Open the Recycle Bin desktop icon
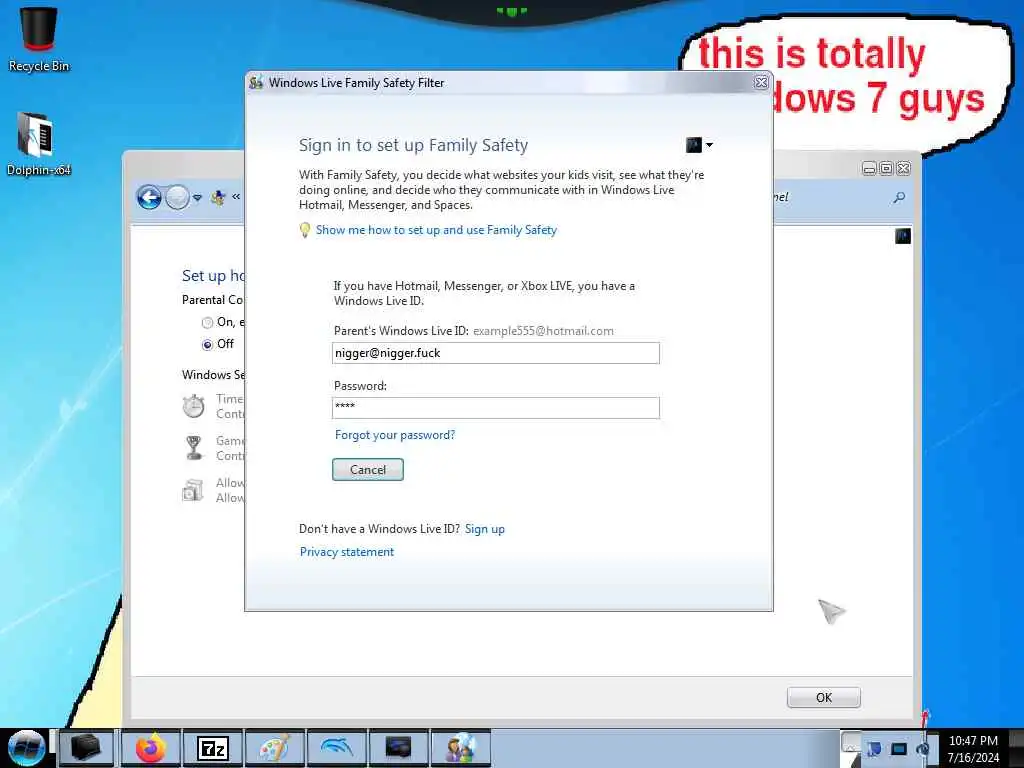Viewport: 1024px width, 768px height. click(x=39, y=39)
